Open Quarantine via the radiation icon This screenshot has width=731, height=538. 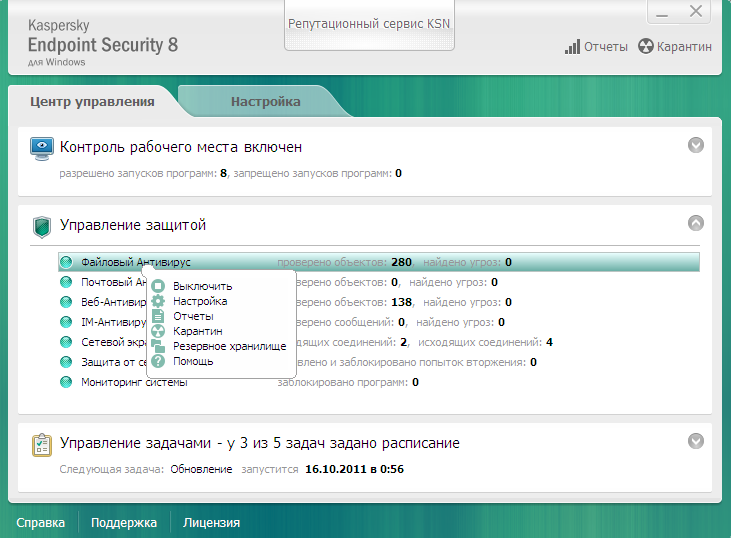tap(646, 46)
